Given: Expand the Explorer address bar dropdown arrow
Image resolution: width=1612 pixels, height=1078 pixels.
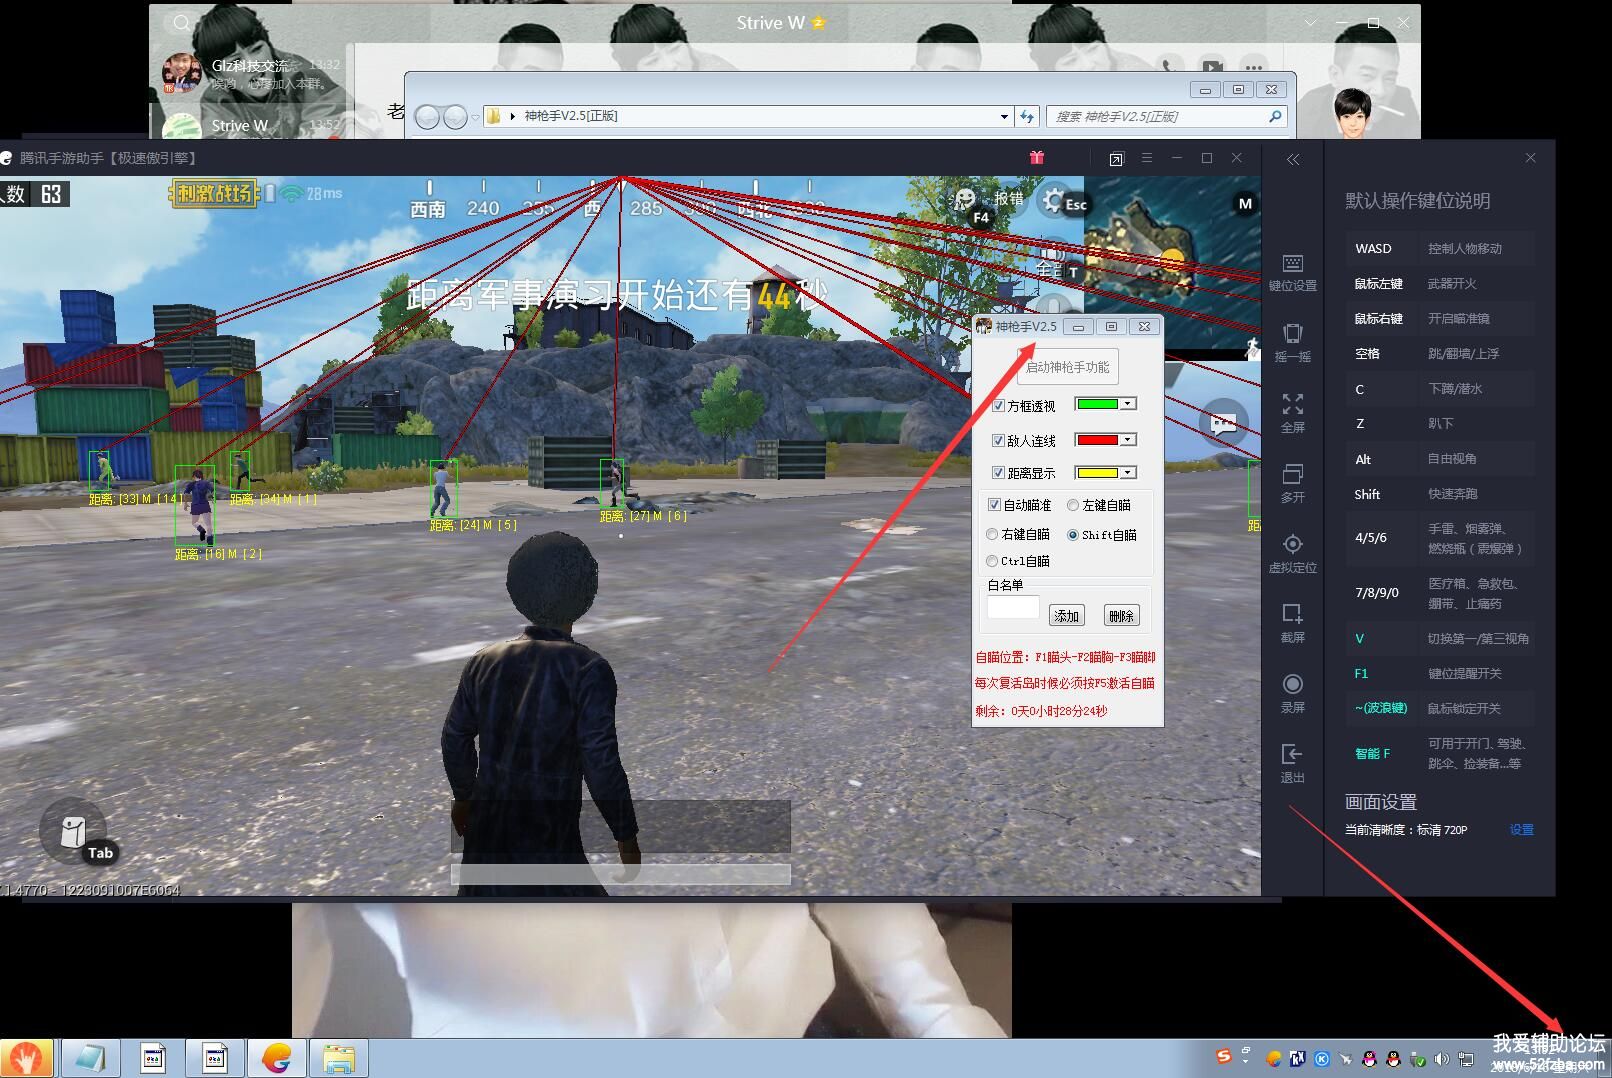Looking at the screenshot, I should pos(1004,117).
